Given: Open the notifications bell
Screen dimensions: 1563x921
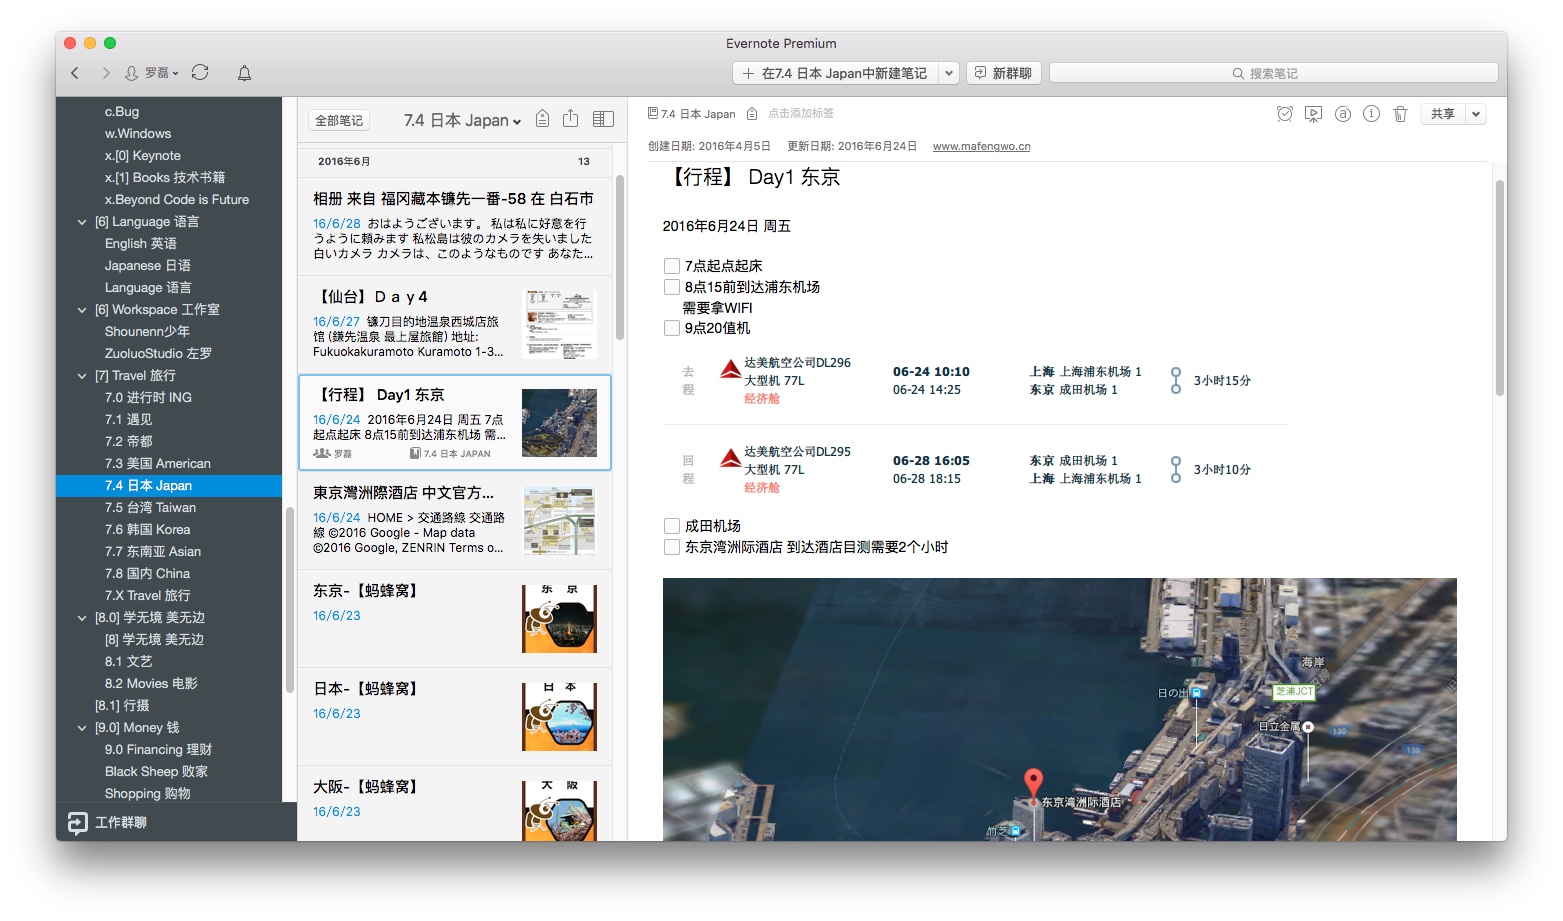Looking at the screenshot, I should tap(244, 73).
